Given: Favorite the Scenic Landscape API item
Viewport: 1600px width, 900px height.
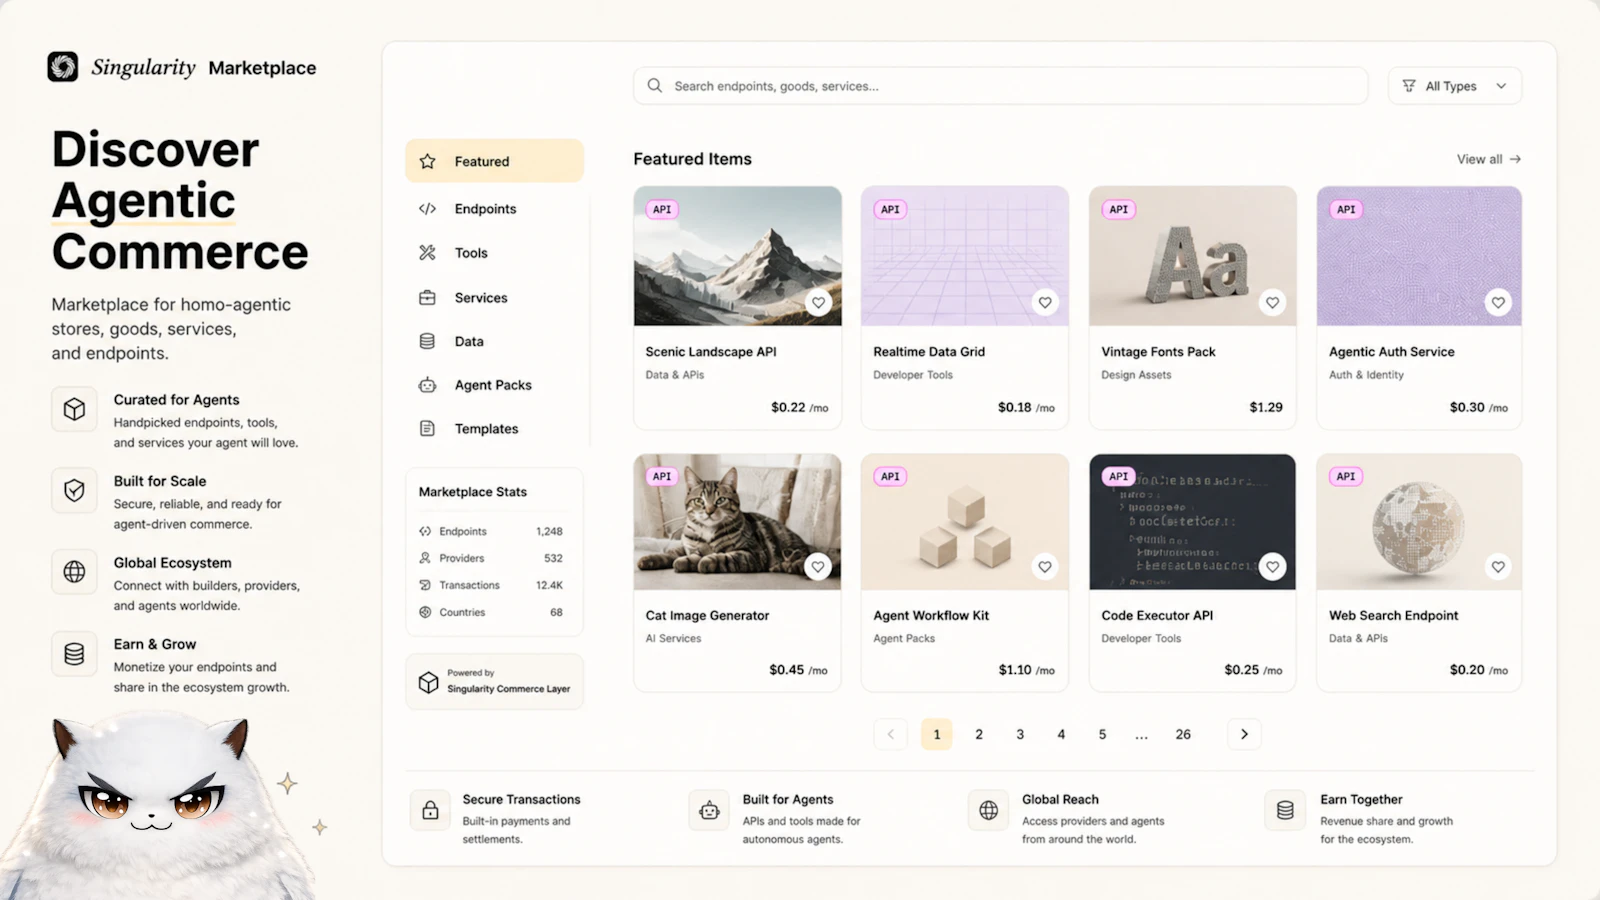Looking at the screenshot, I should point(819,303).
